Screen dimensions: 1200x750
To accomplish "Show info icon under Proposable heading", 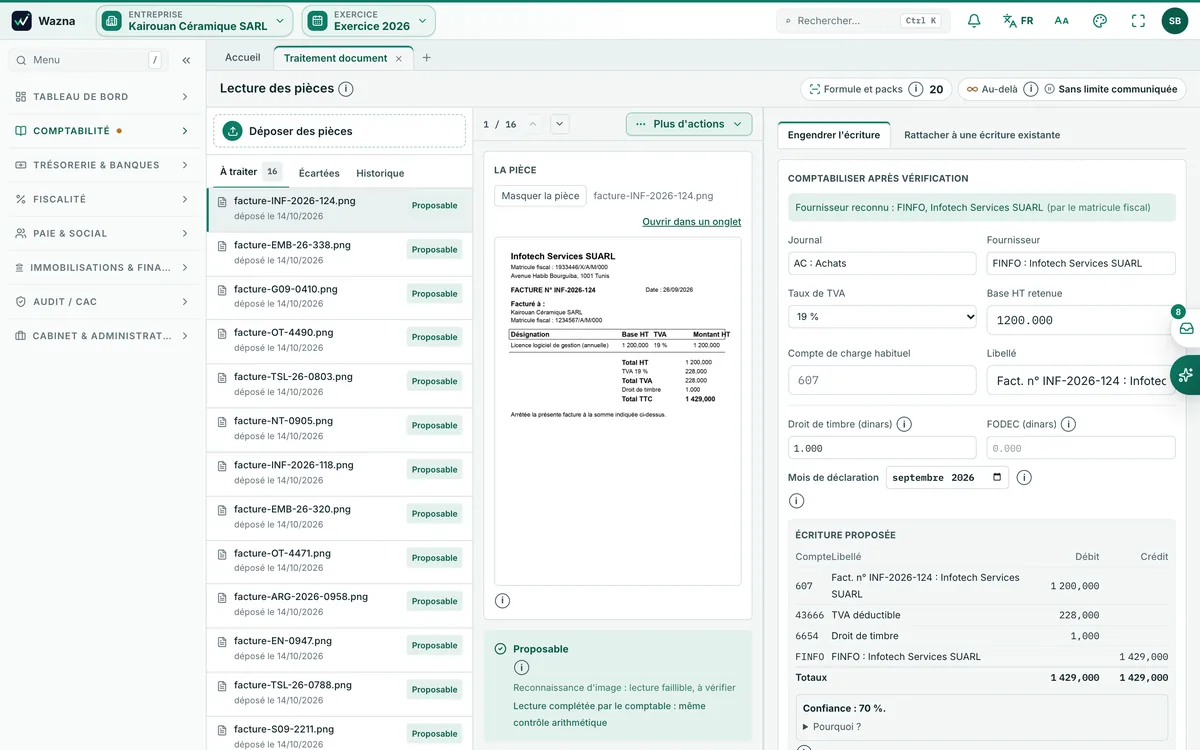I will [x=521, y=668].
